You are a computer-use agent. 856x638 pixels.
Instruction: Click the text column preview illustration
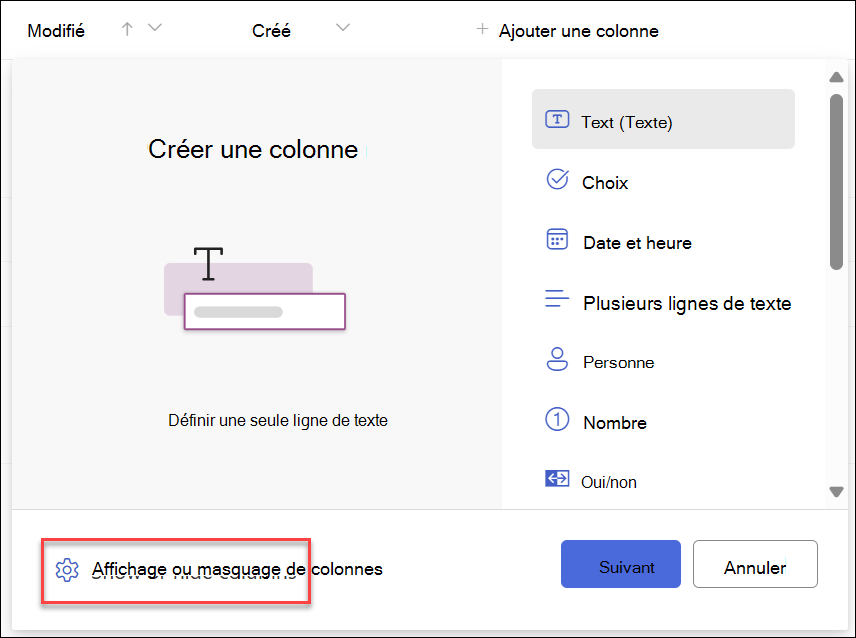click(x=255, y=288)
